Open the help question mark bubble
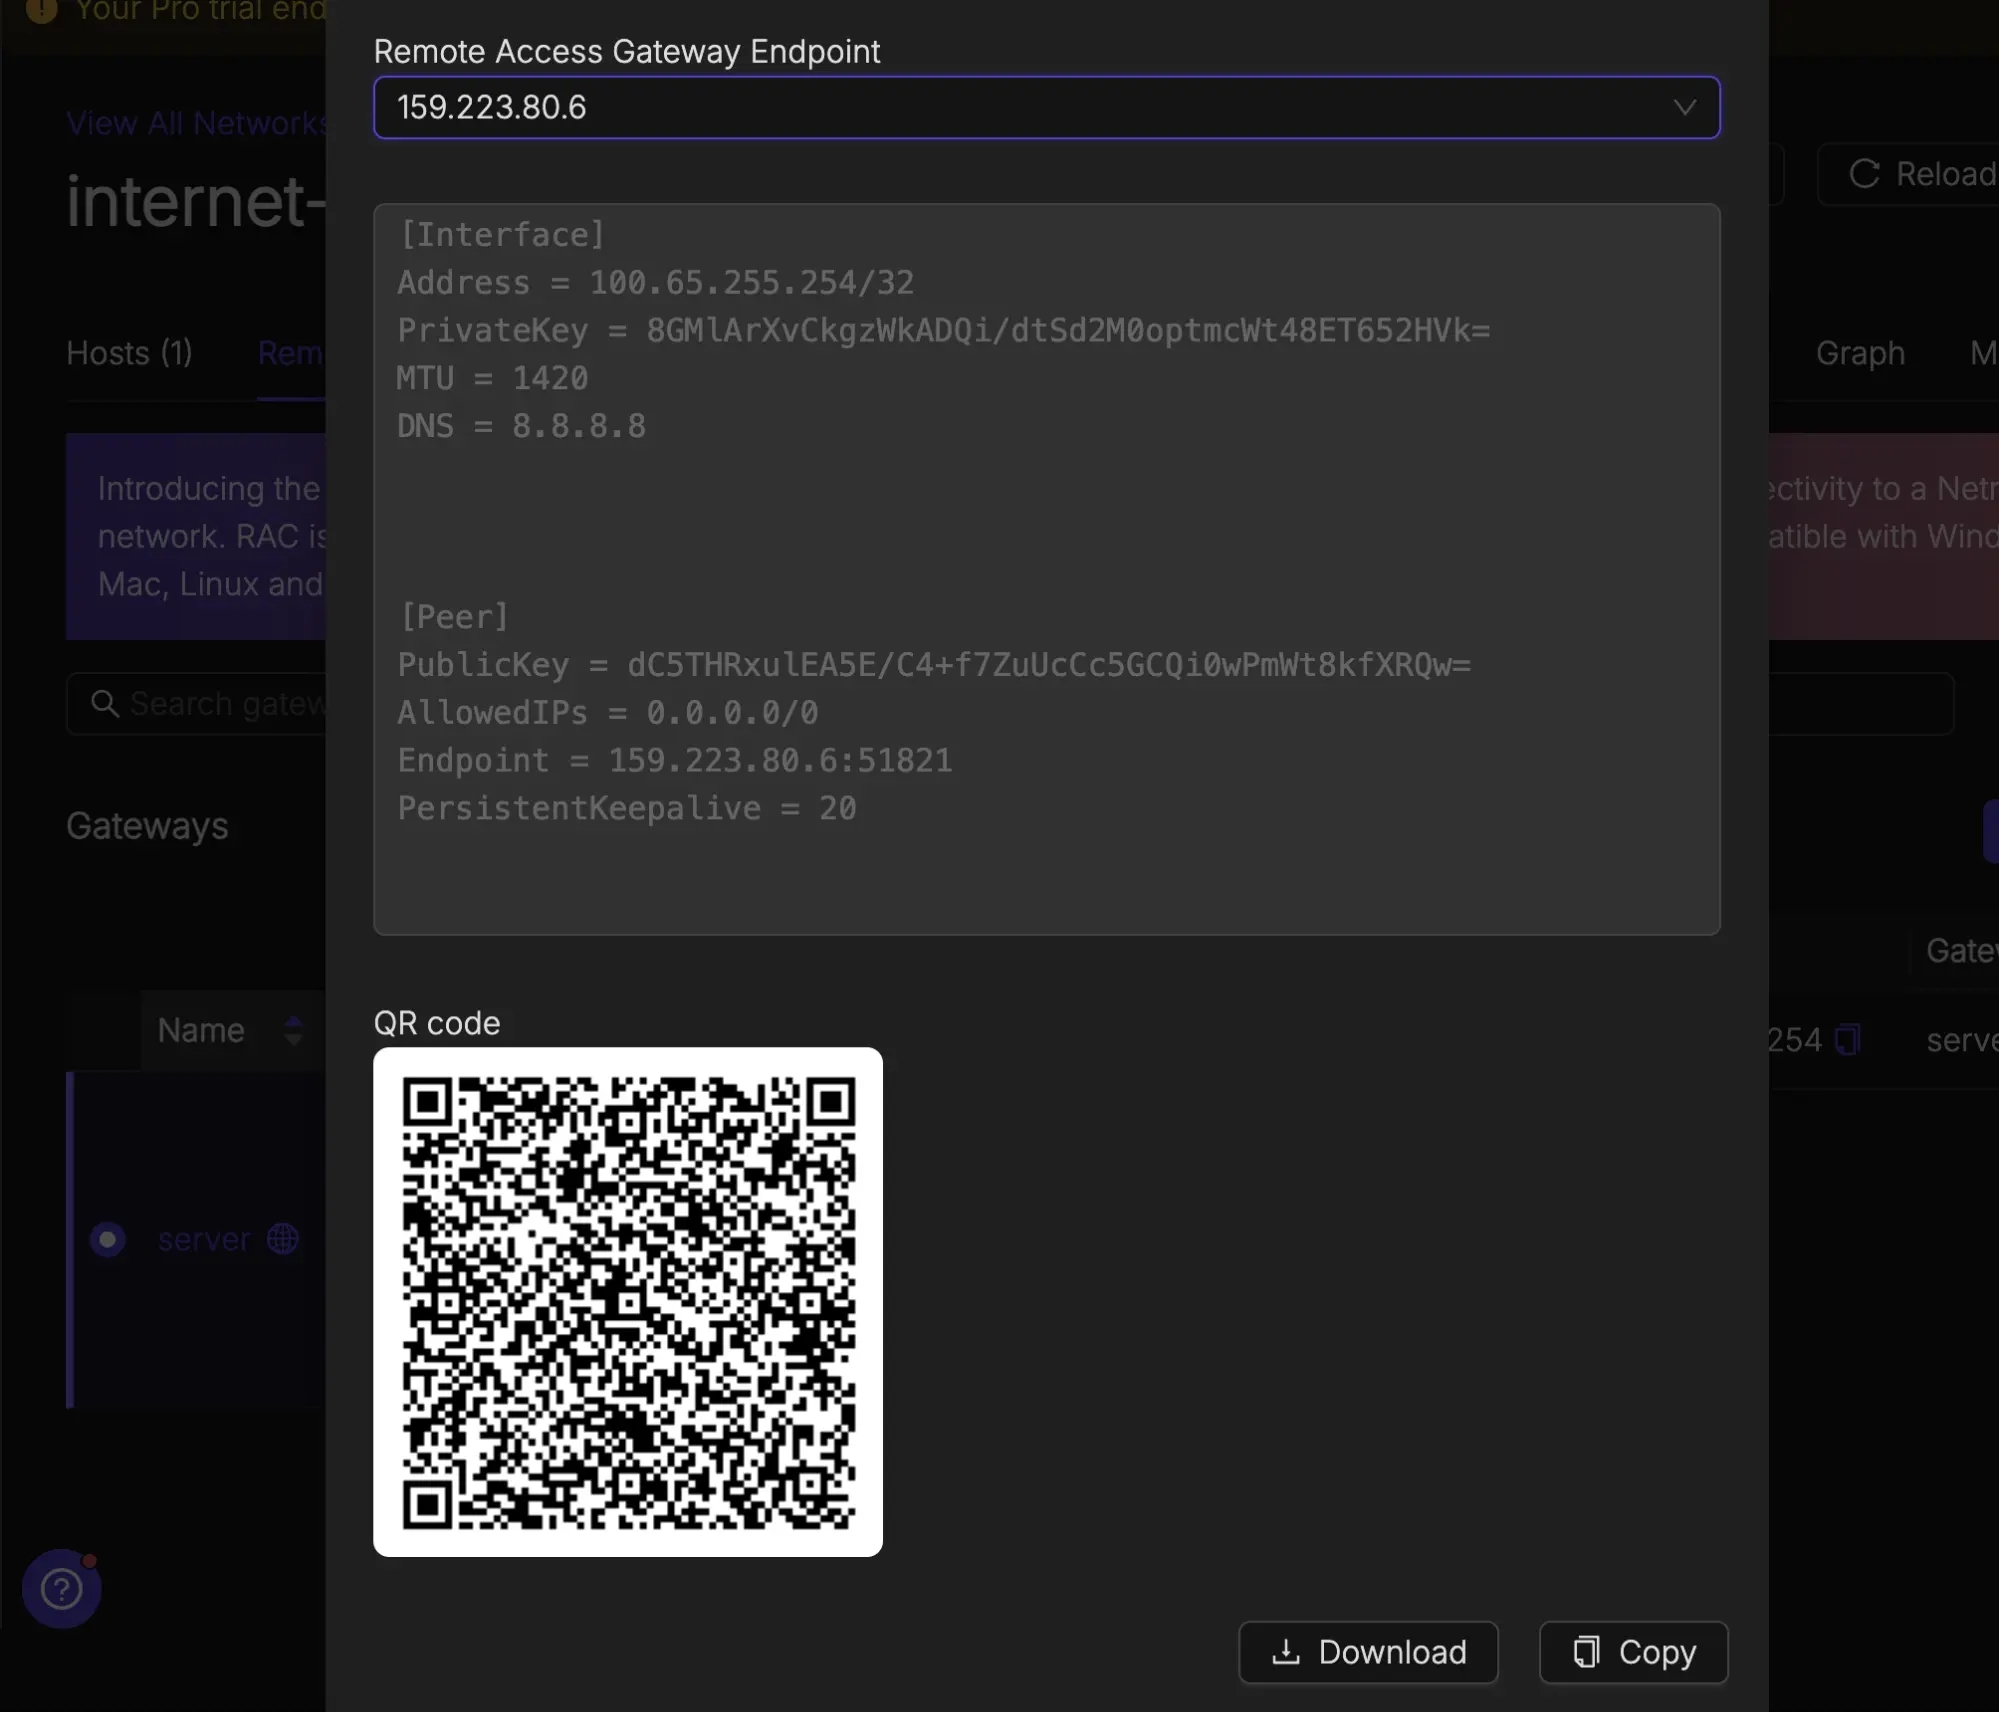The width and height of the screenshot is (1999, 1713). pyautogui.click(x=61, y=1588)
